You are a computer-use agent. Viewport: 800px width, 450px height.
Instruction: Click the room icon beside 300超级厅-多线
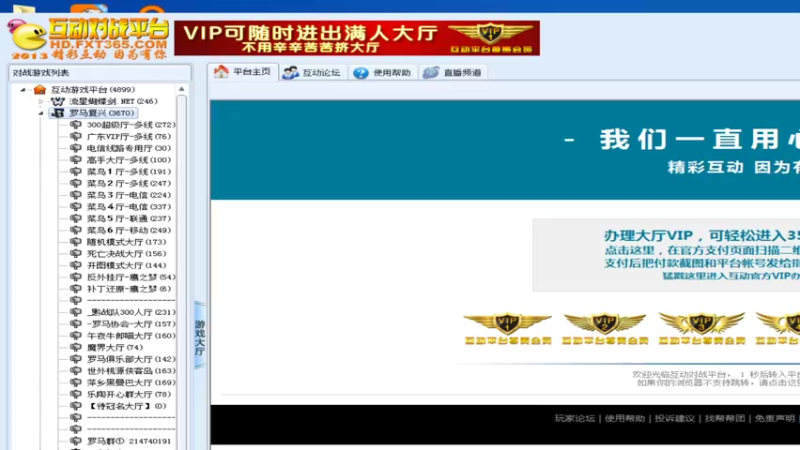point(76,124)
